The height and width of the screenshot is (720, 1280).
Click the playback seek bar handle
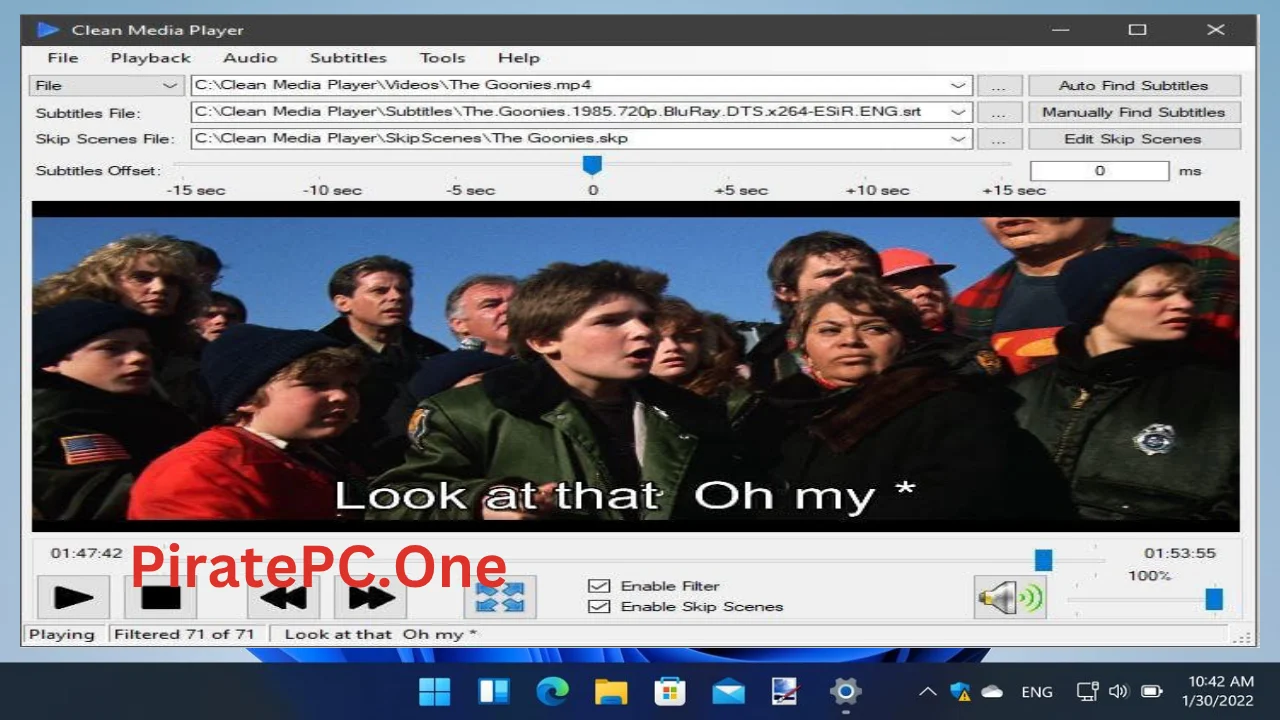(1043, 560)
